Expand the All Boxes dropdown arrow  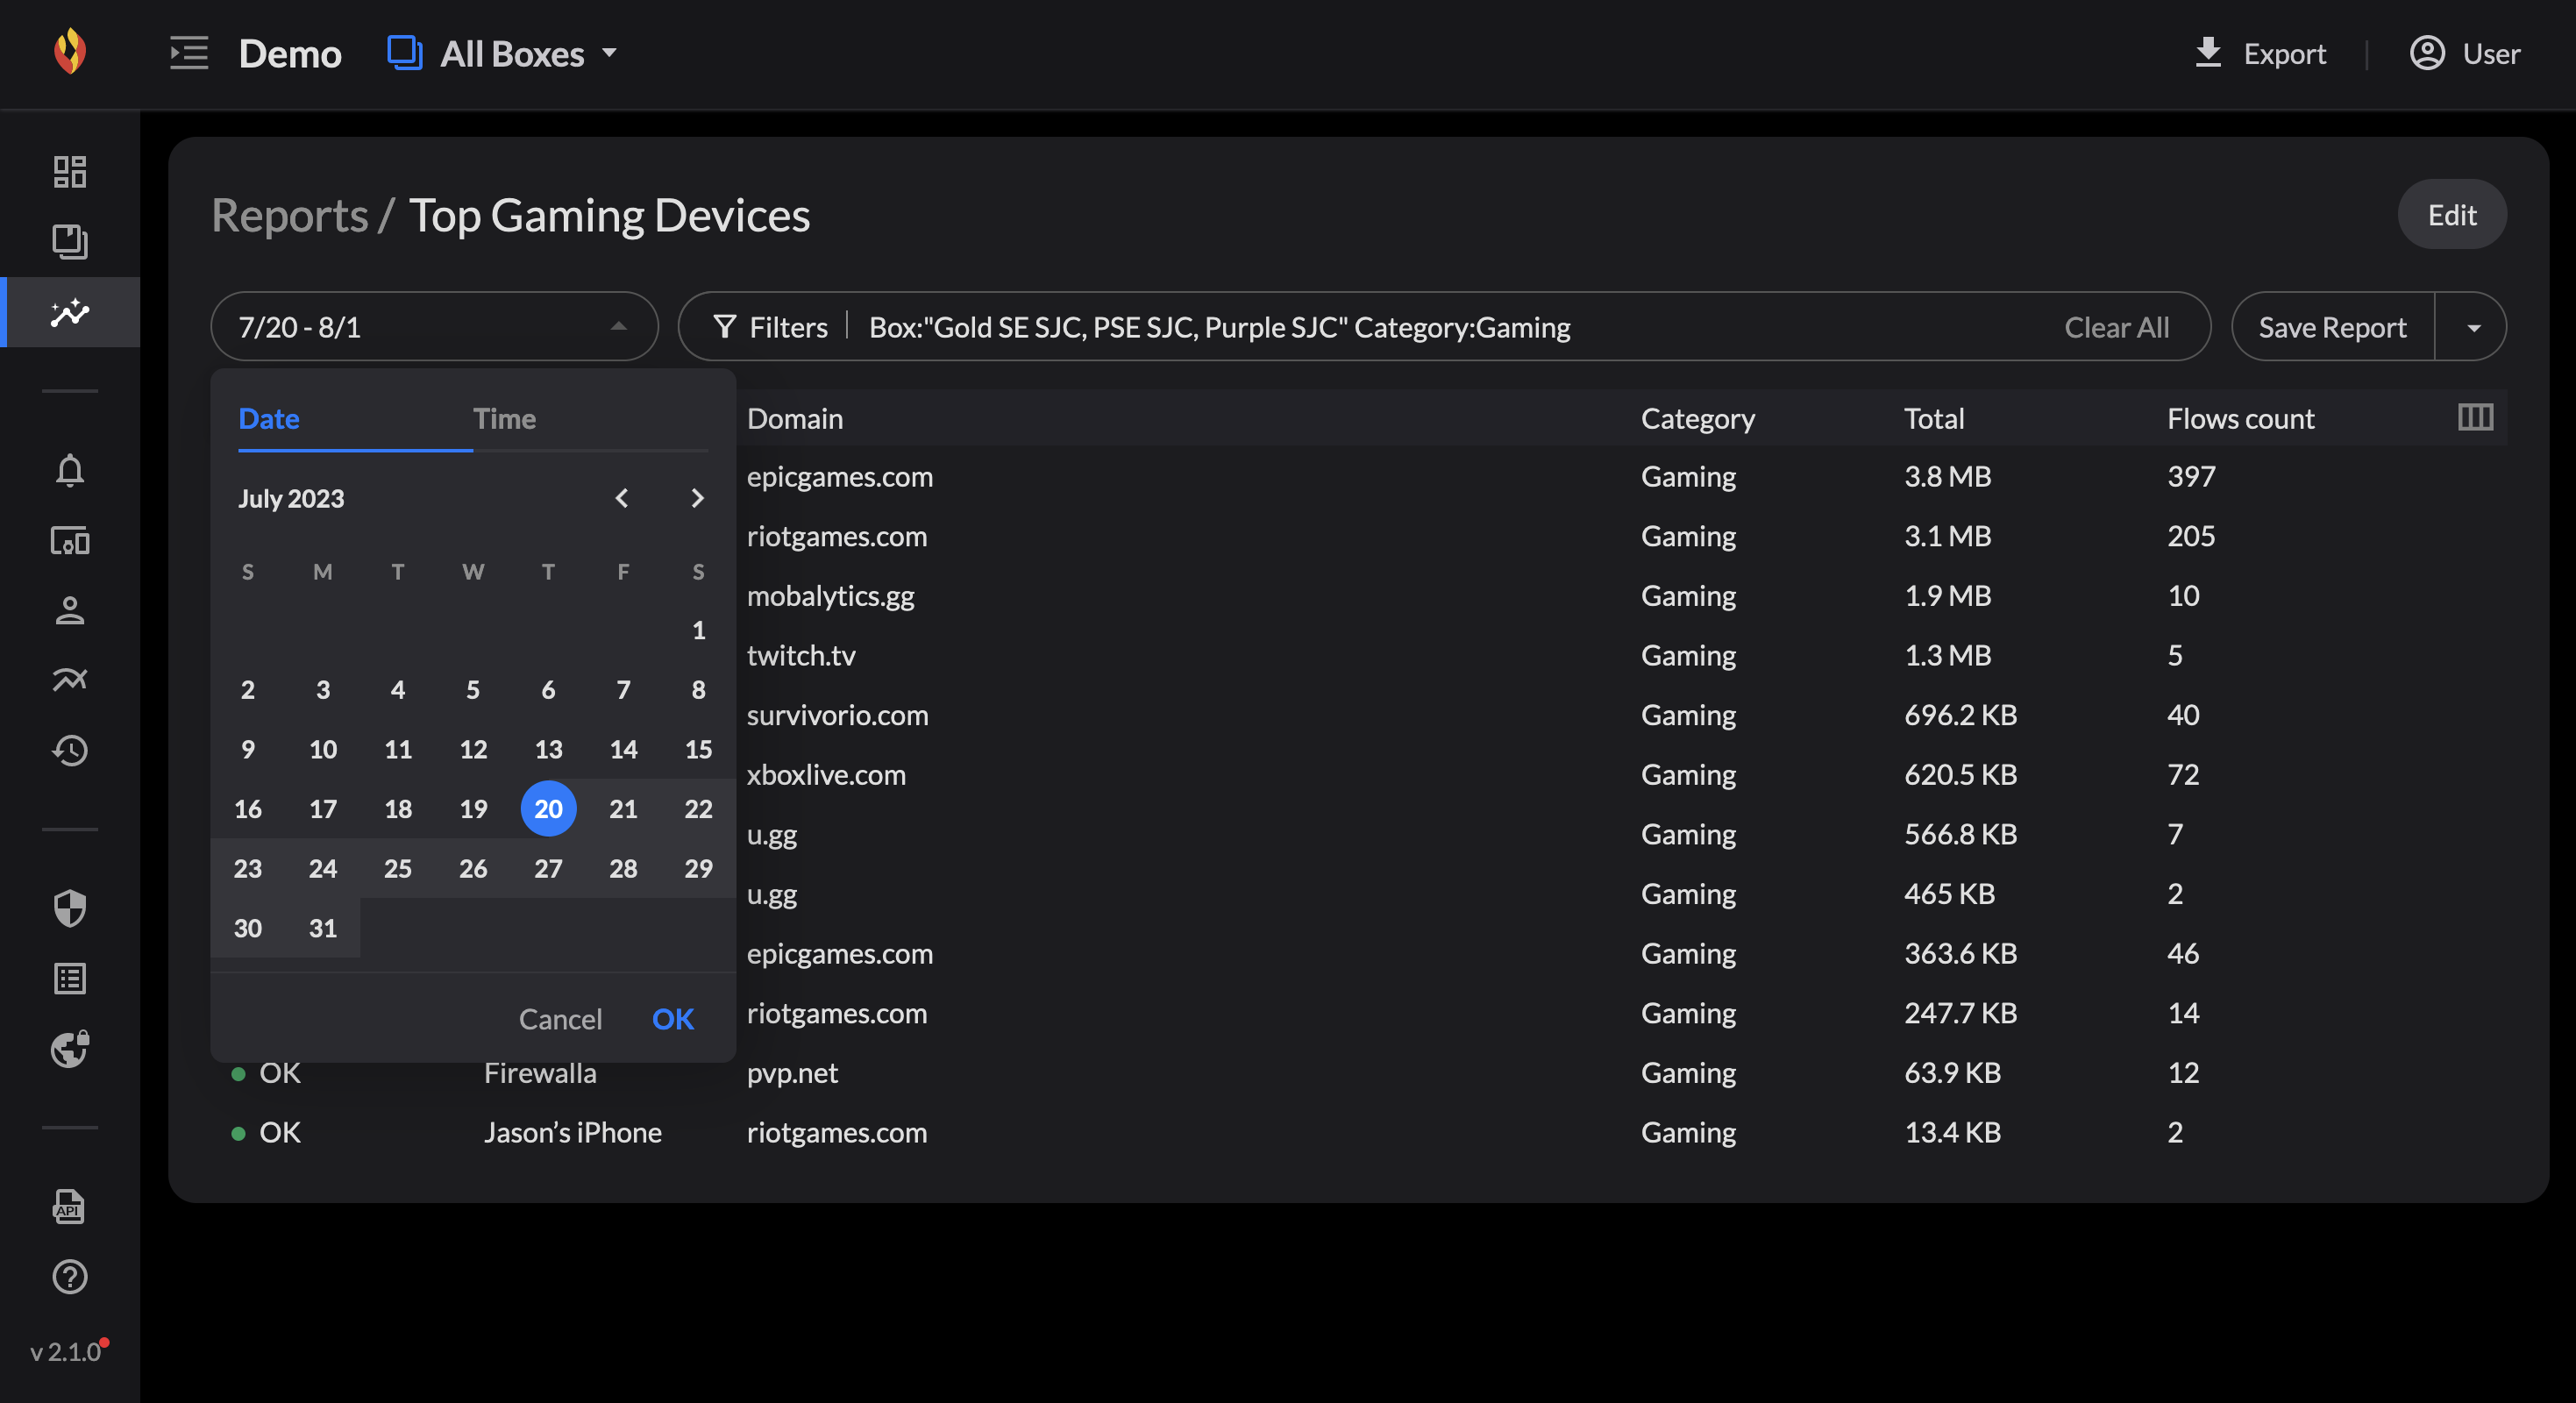tap(609, 53)
